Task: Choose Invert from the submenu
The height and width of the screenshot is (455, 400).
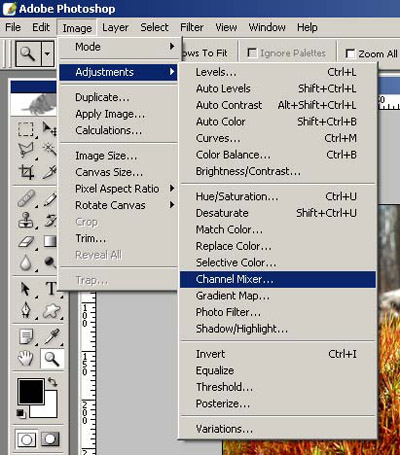Action: (x=277, y=354)
